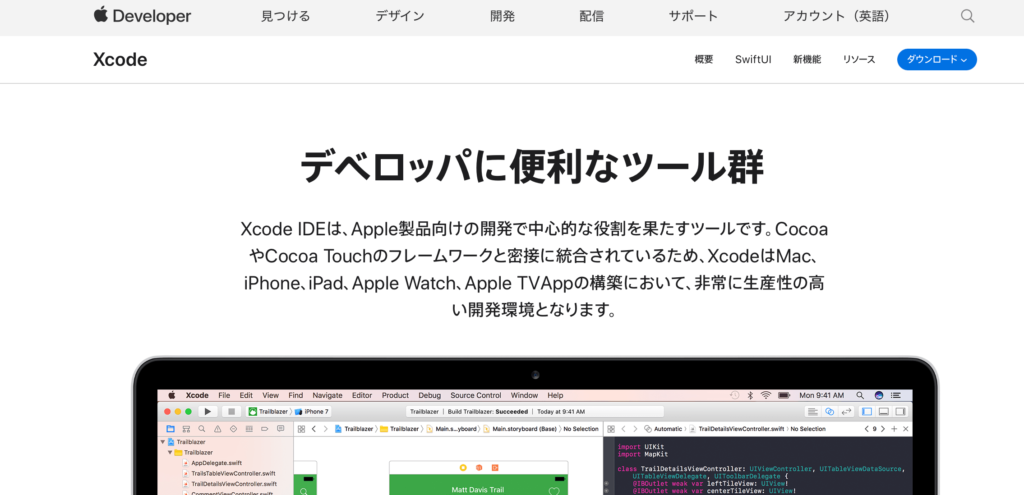This screenshot has height=495, width=1024.
Task: Select the Breakpoint navigator icon
Action: 264,429
